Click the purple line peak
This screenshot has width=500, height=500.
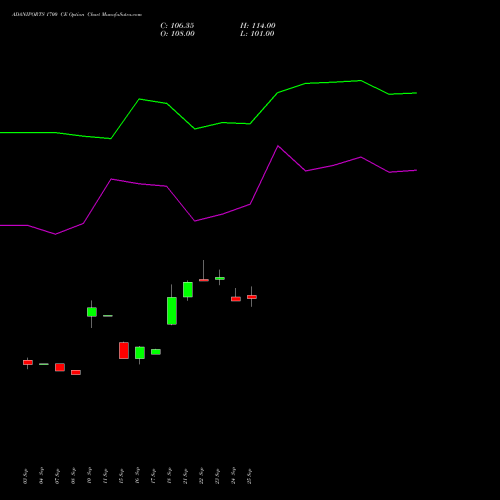(x=278, y=146)
